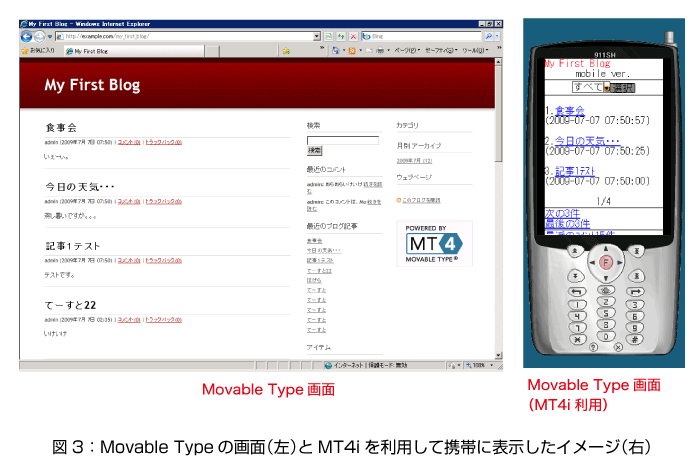Click the vertical scrollbar thumb in browser
This screenshot has width=700, height=464.
pyautogui.click(x=498, y=114)
